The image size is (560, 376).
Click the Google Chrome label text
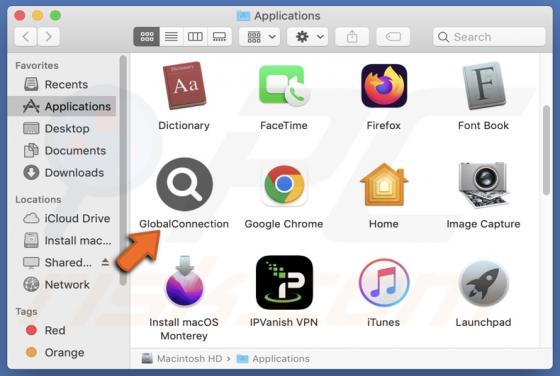pos(284,224)
